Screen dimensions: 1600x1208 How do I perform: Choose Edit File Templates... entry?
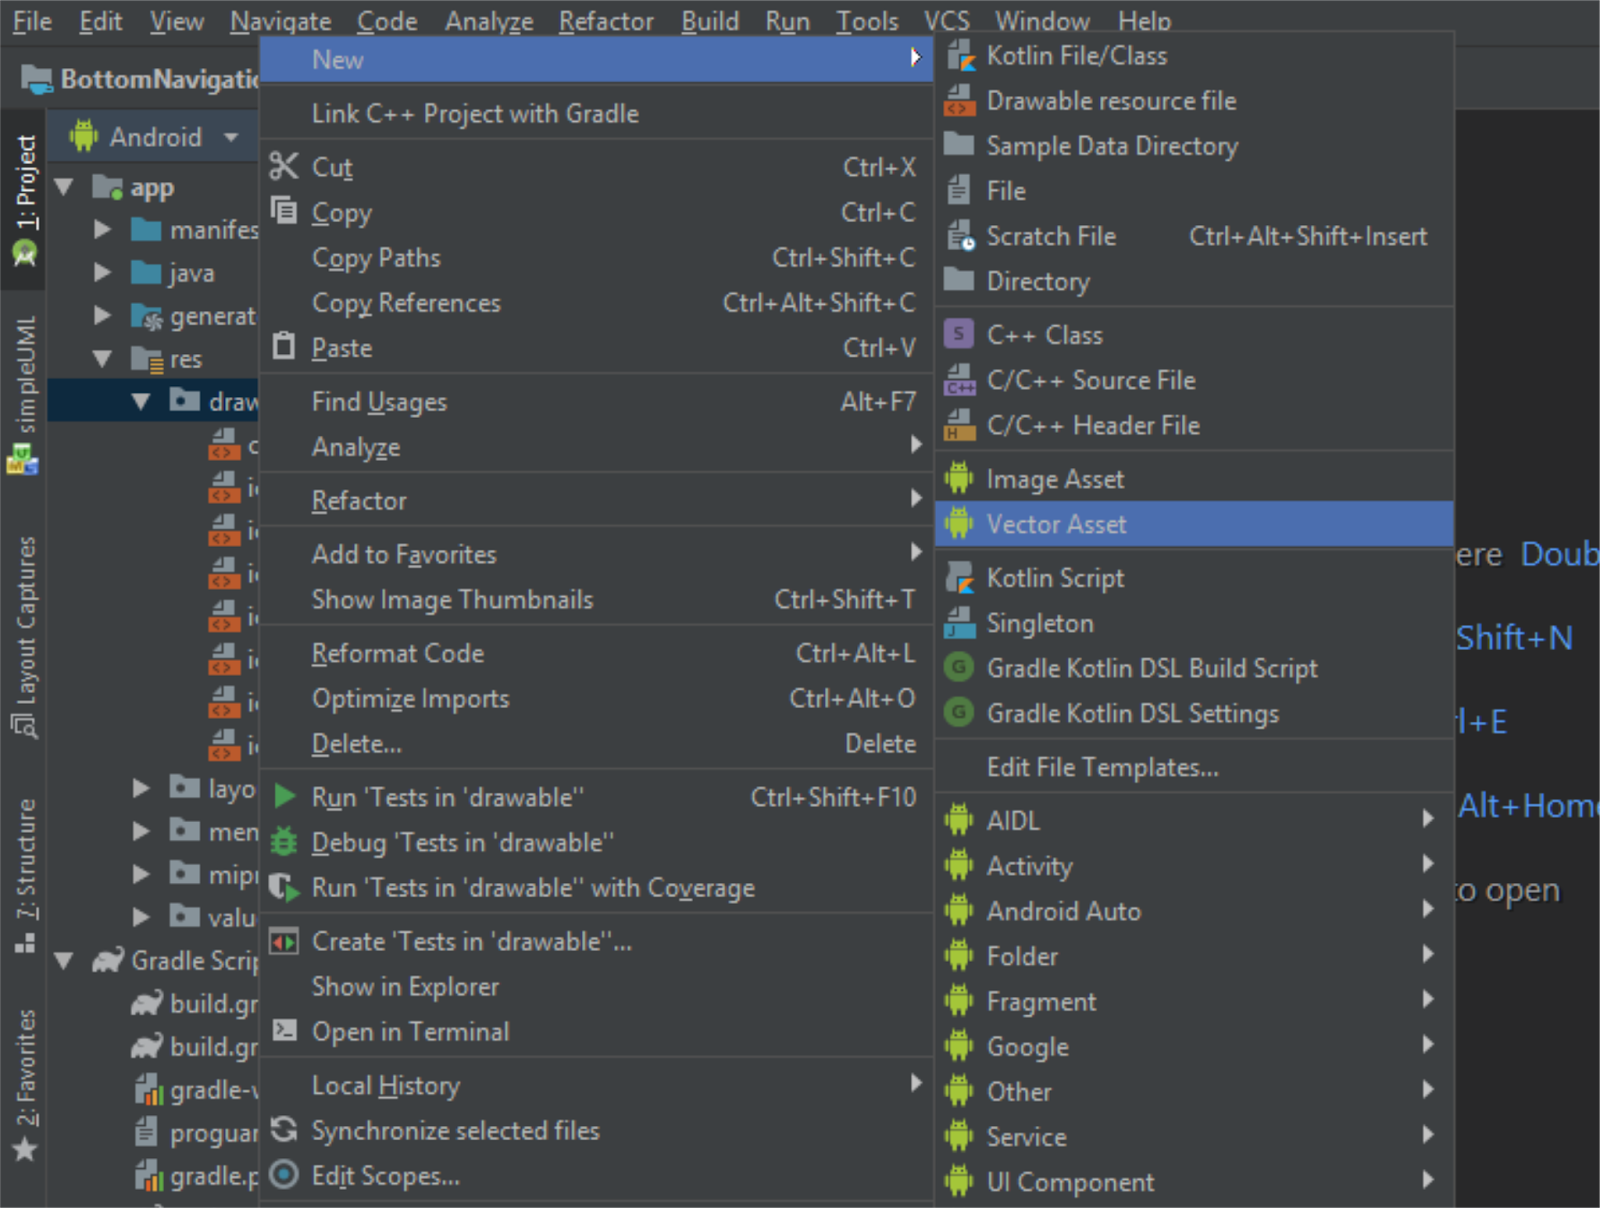[1194, 767]
